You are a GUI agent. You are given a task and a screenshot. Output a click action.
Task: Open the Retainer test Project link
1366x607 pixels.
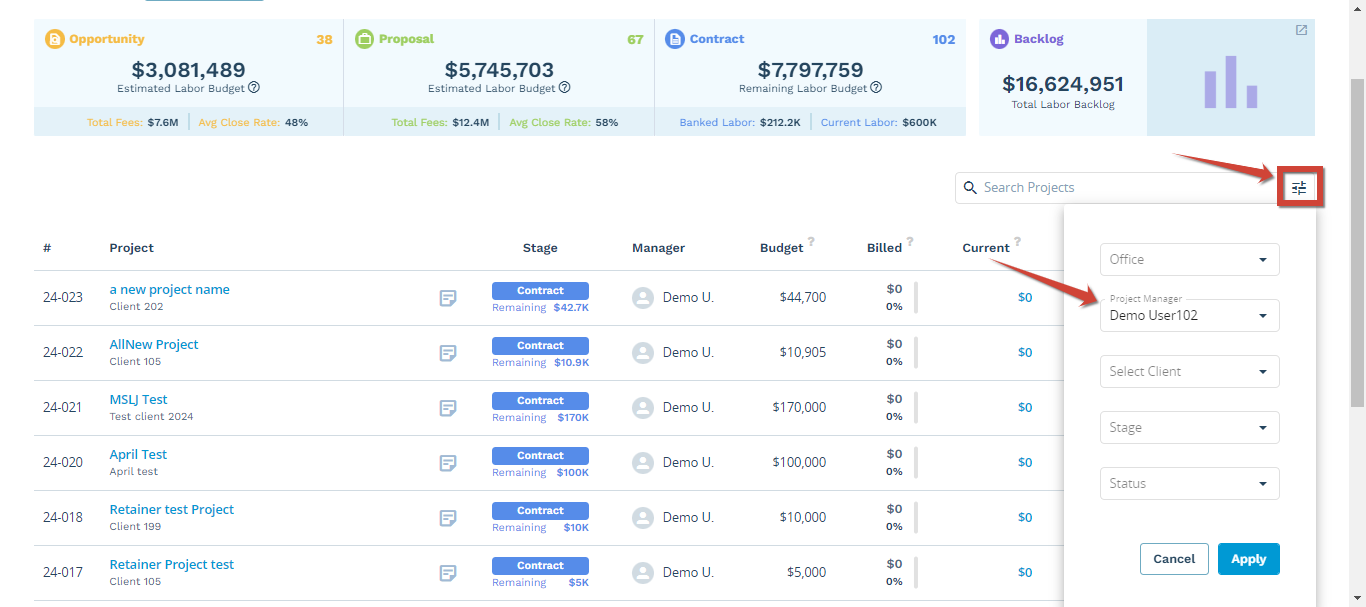171,509
